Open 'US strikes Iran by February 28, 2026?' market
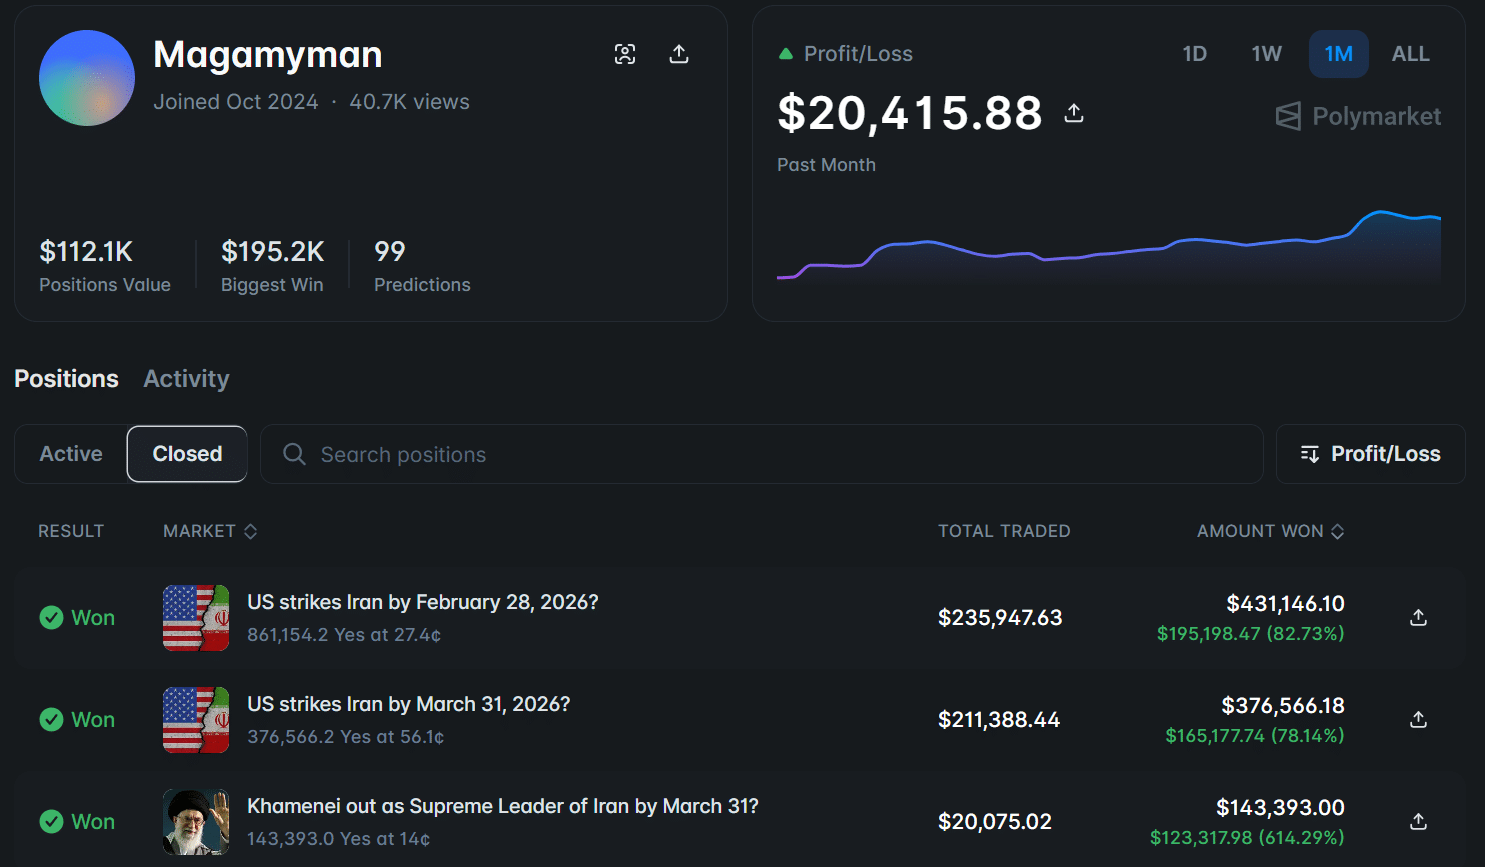1485x867 pixels. click(422, 602)
